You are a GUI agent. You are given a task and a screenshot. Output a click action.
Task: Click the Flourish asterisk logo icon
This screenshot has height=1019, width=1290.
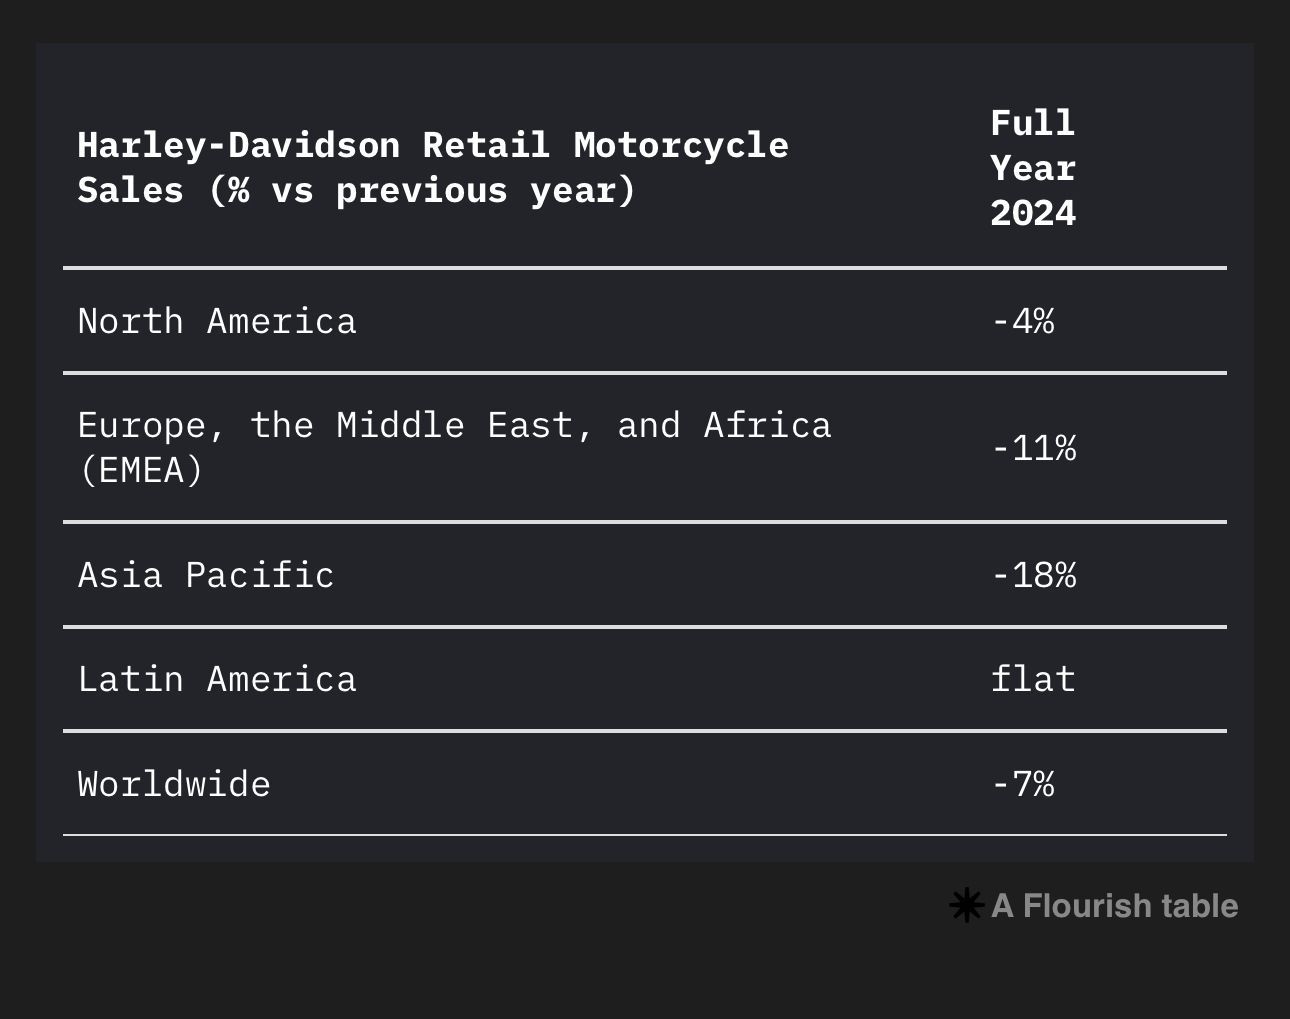966,906
